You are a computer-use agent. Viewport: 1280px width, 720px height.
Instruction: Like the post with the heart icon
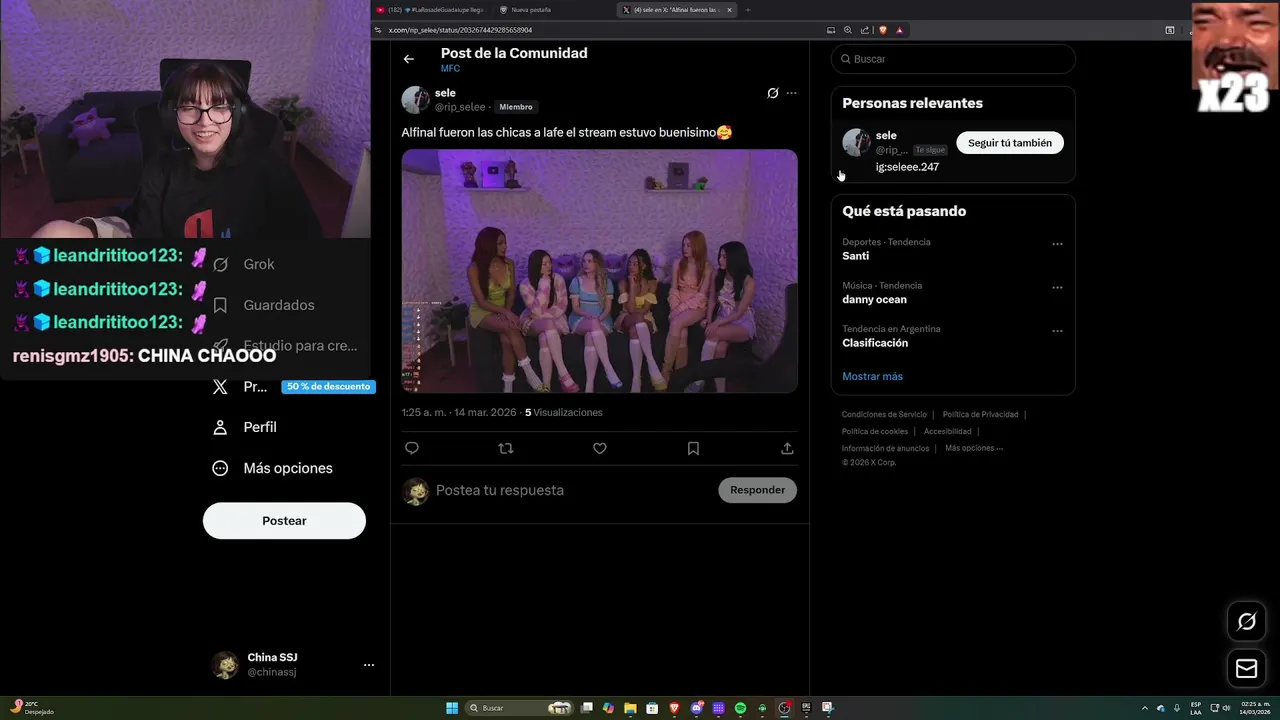[x=600, y=448]
